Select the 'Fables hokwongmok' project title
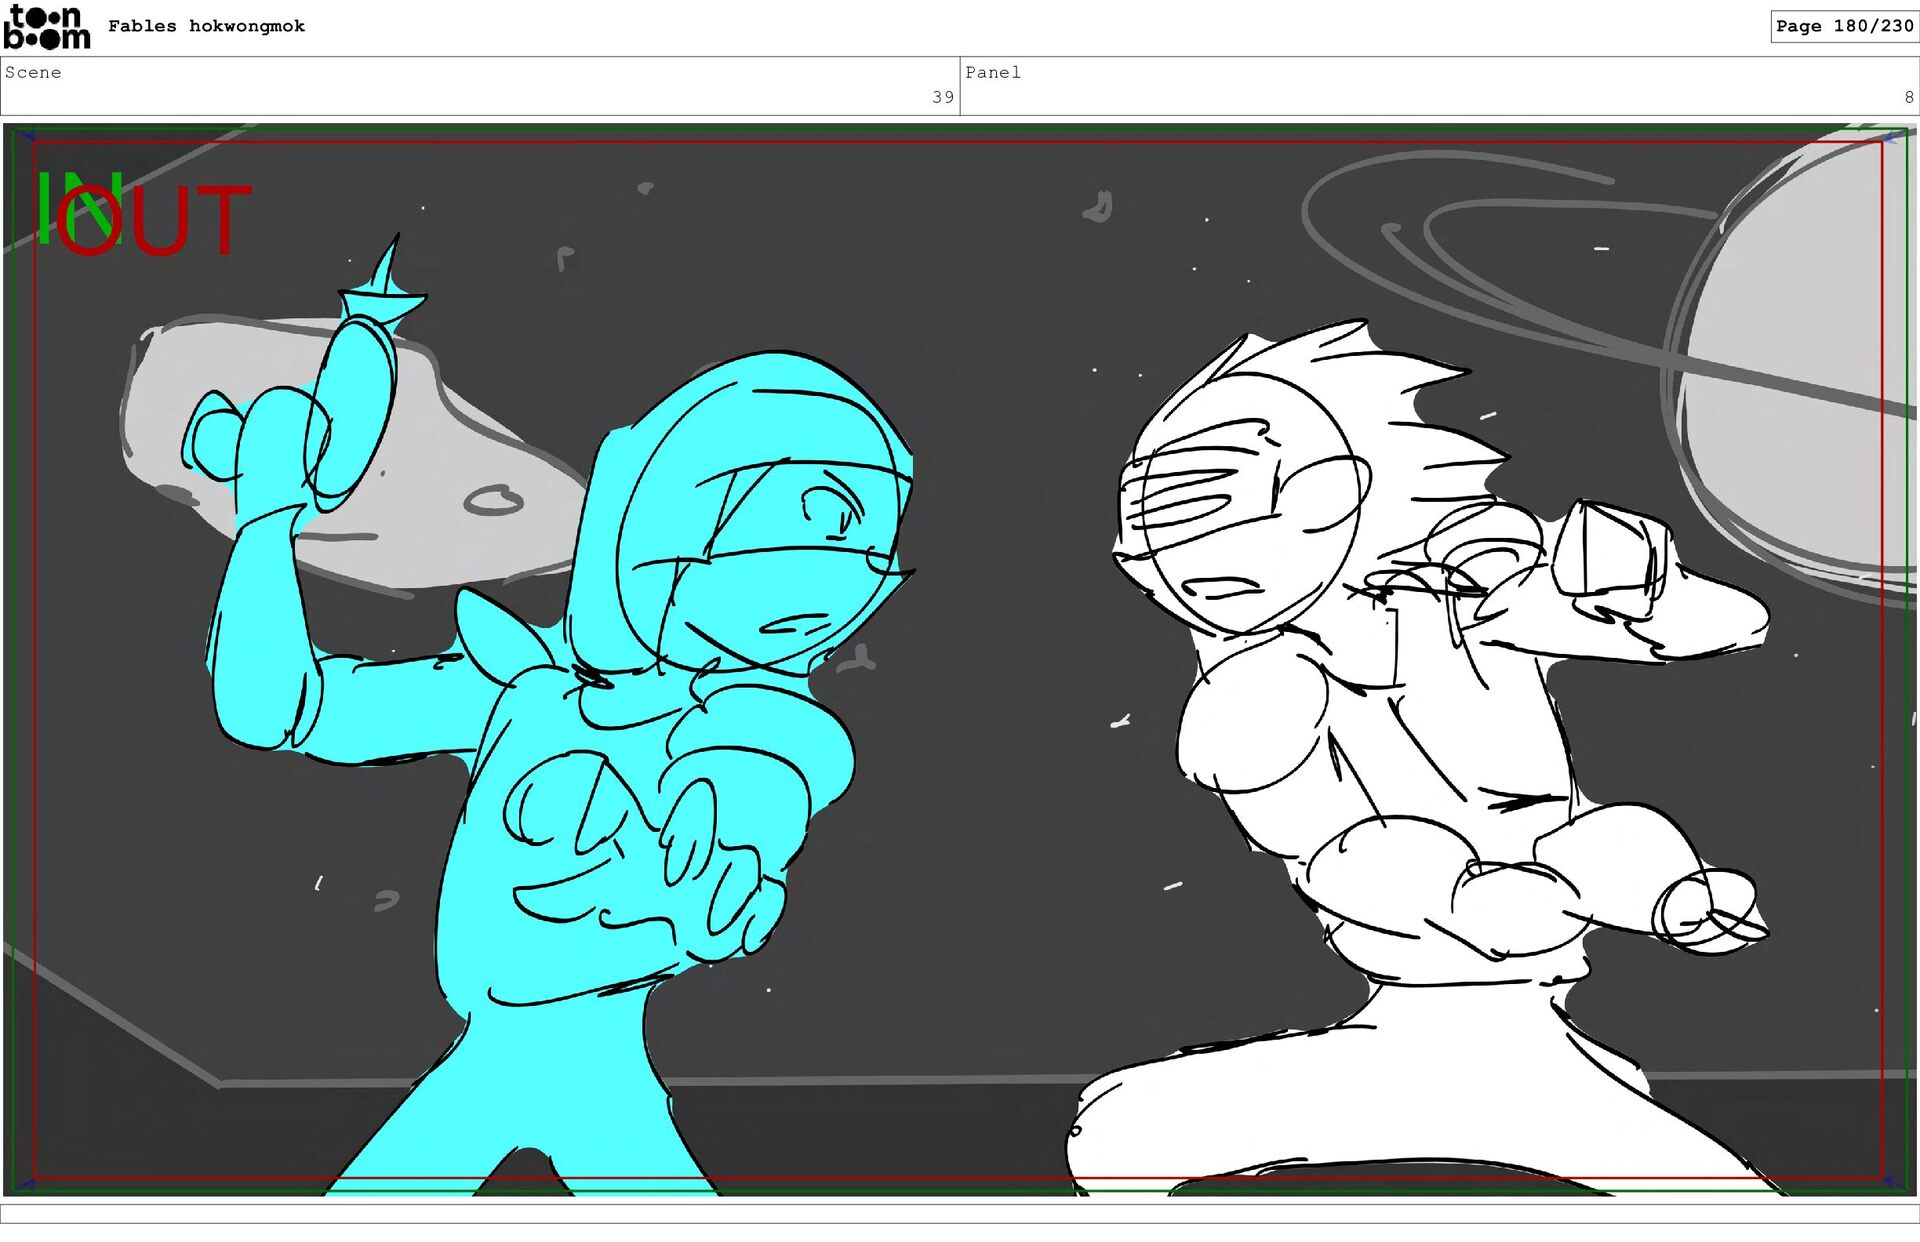Viewport: 1920px width, 1242px height. (x=206, y=26)
